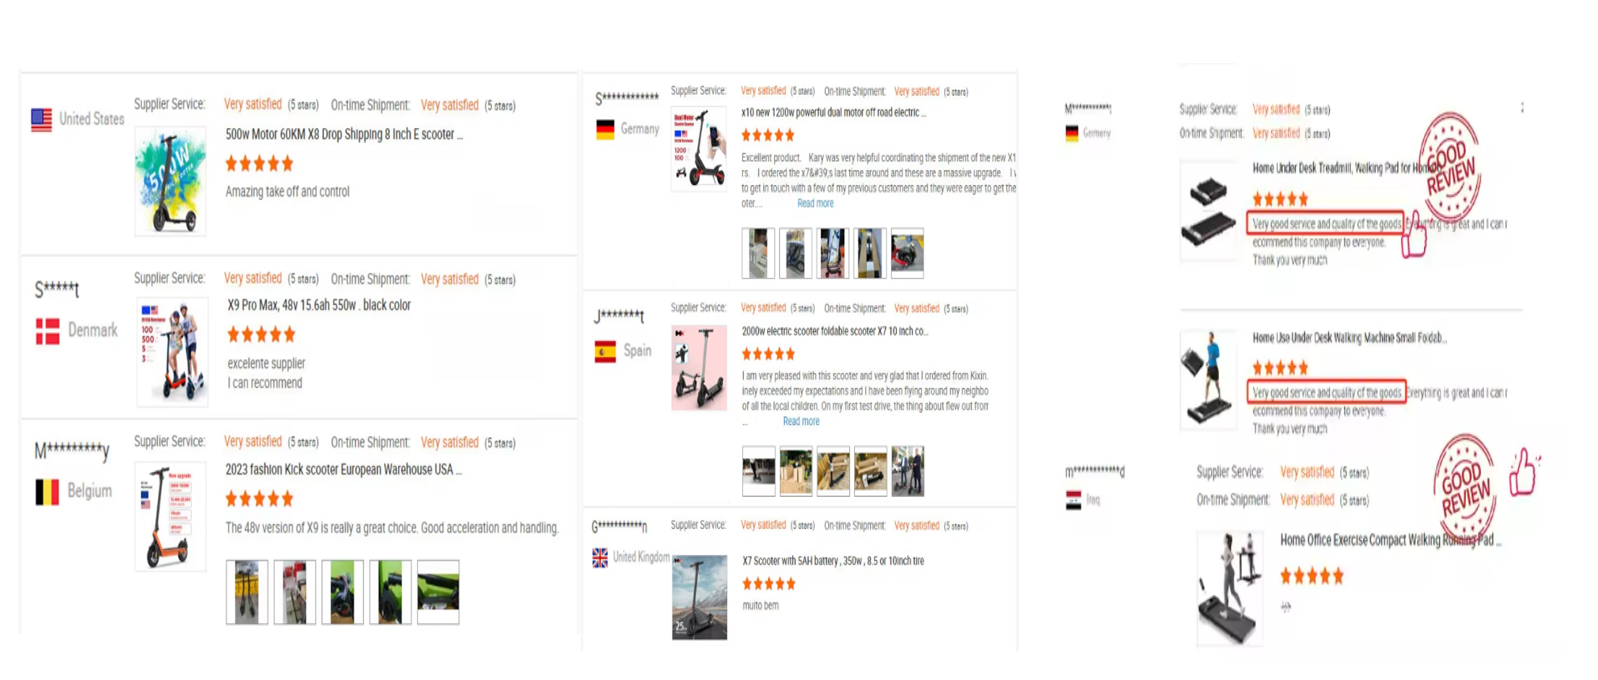Open the 2000w electric scooter foldable X7 title

tap(834, 331)
